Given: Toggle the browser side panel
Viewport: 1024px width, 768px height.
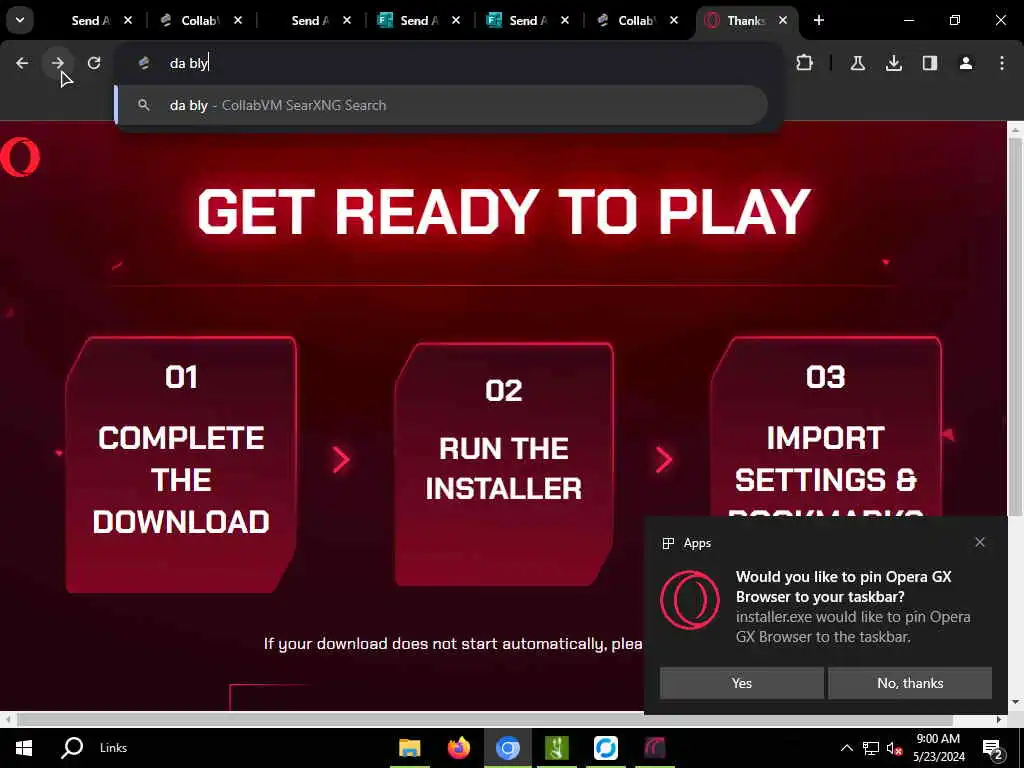Looking at the screenshot, I should coord(930,63).
